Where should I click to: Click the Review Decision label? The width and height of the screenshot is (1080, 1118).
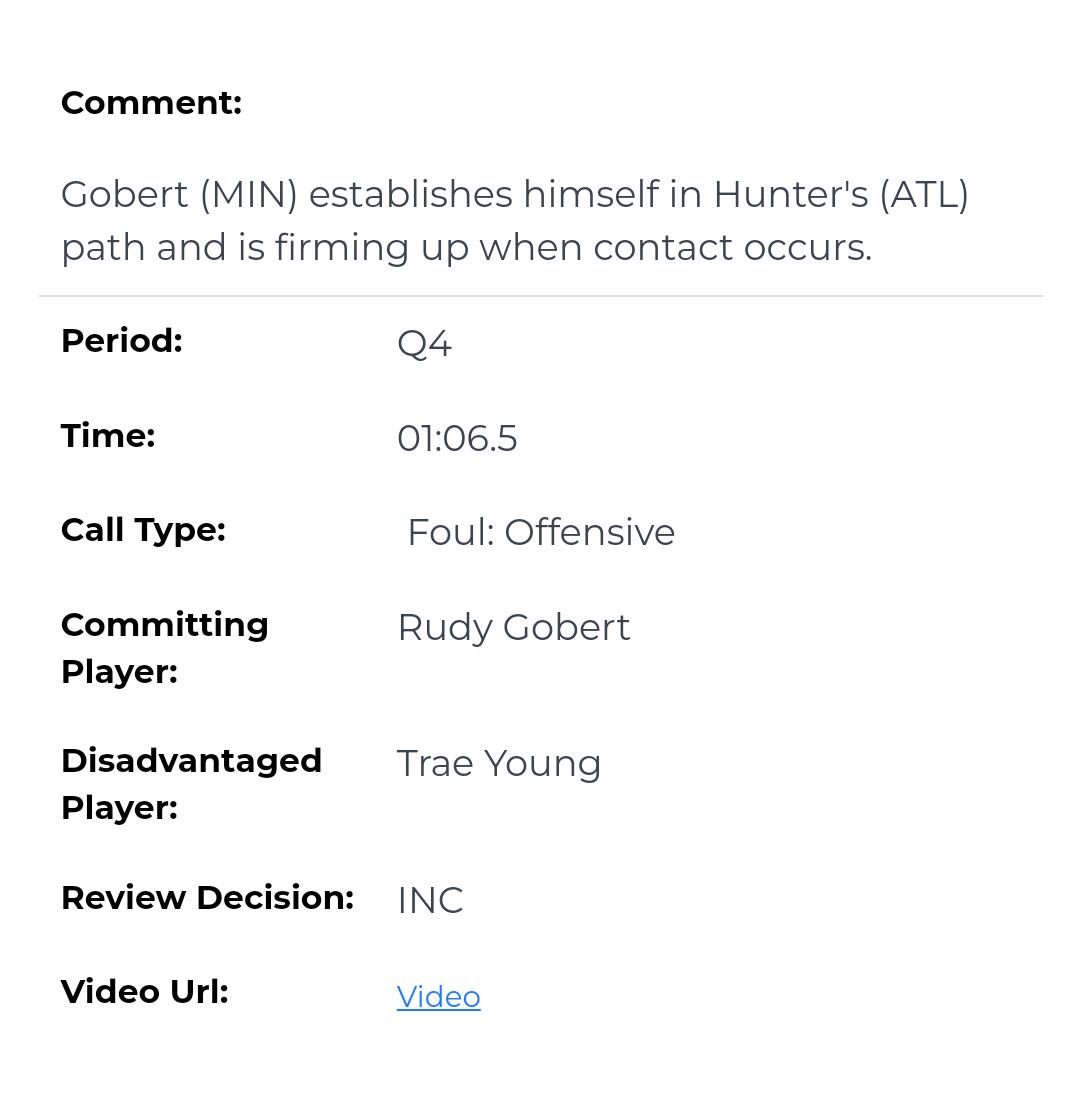click(x=207, y=898)
